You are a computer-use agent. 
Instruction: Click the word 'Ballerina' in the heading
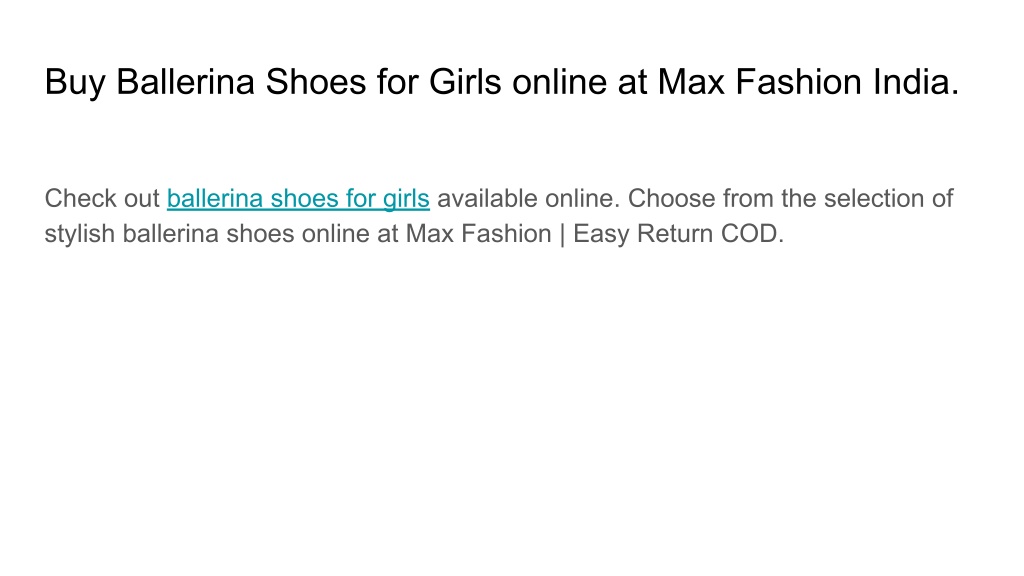pos(185,82)
